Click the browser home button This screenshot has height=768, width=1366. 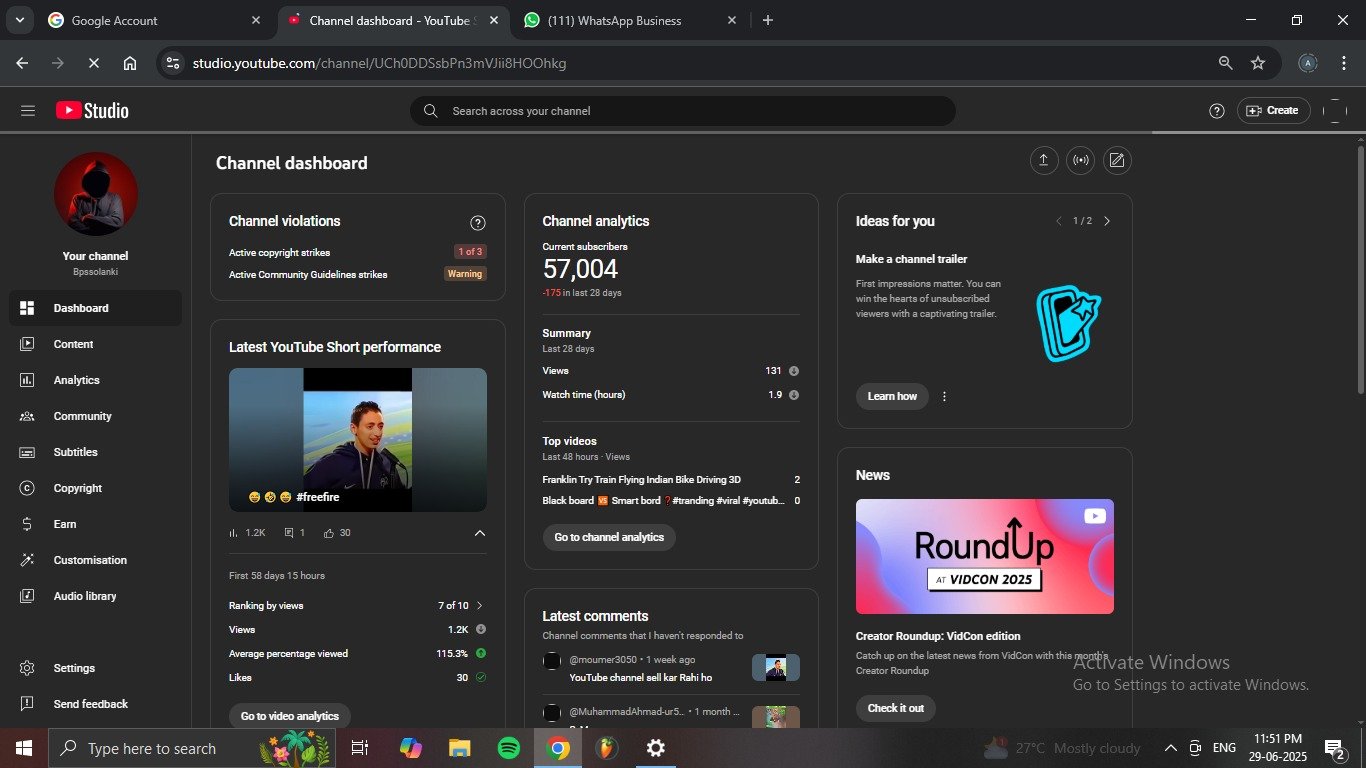click(130, 63)
